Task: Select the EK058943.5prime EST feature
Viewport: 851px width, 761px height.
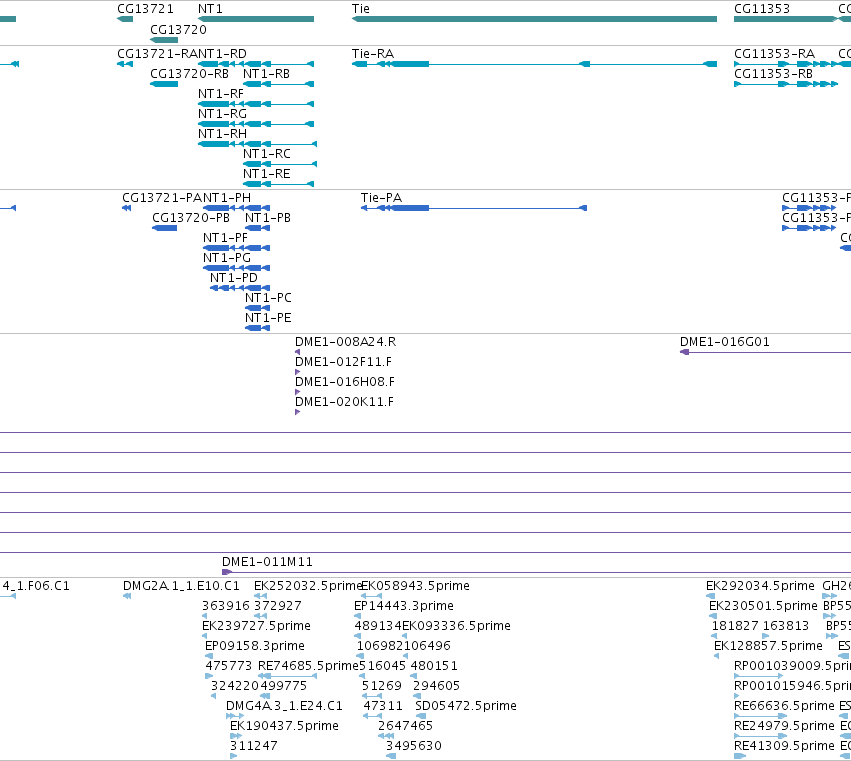Action: [x=371, y=596]
